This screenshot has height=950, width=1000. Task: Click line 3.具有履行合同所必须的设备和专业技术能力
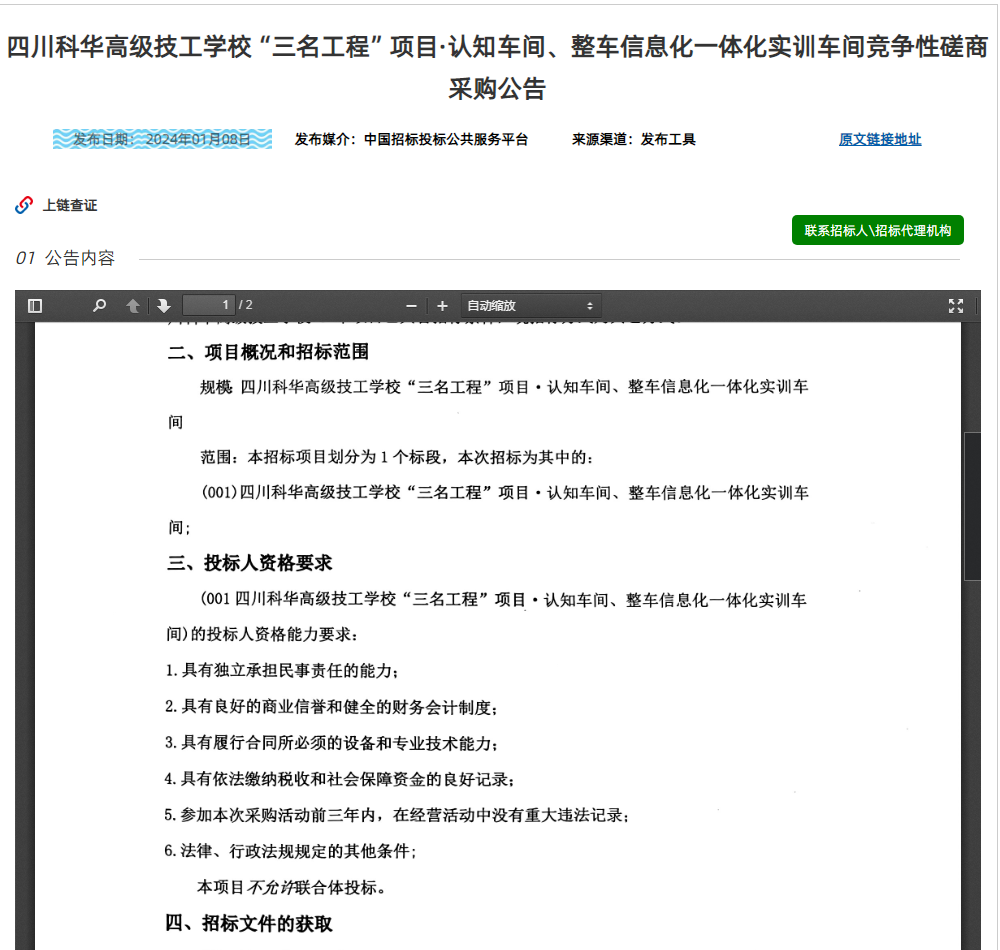pos(331,743)
